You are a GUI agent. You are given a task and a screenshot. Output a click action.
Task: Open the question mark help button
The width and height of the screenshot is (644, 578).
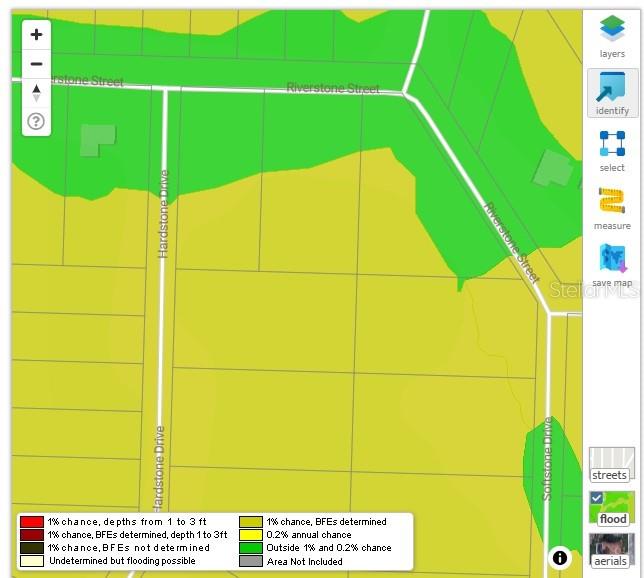coord(37,122)
